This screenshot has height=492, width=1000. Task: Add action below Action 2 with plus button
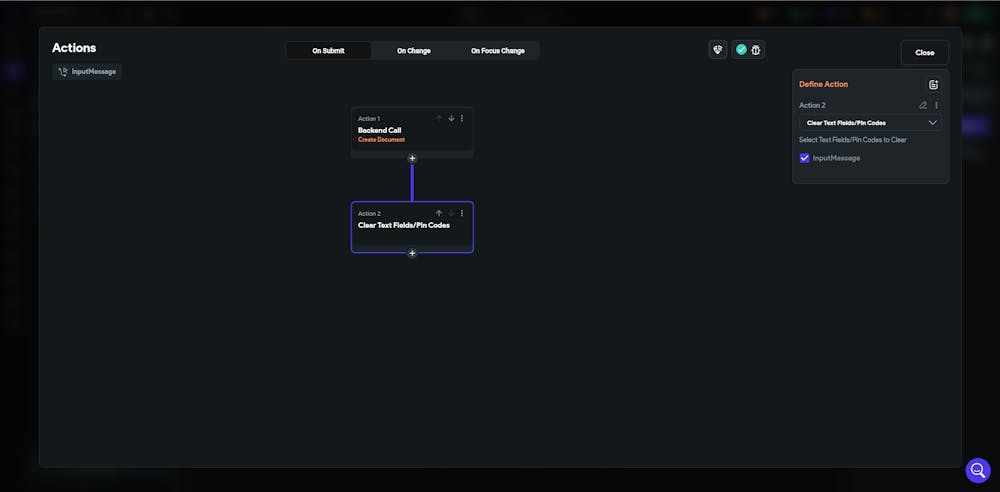(412, 253)
